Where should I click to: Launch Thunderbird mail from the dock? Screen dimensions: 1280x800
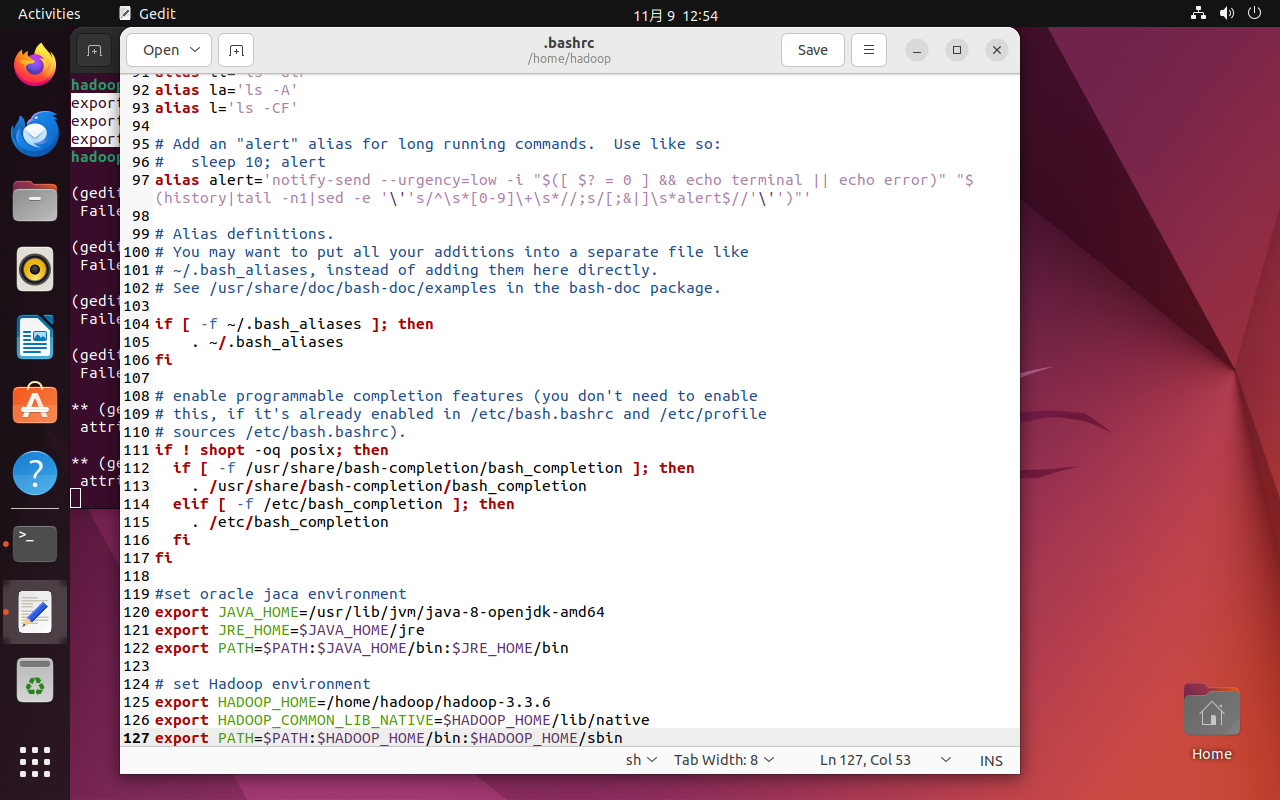pyautogui.click(x=35, y=133)
